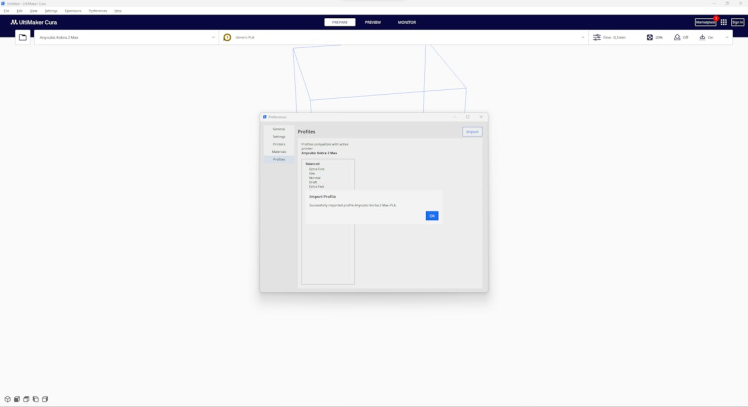
Task: Click the Fine - 0.1mm profile label
Action: pos(614,37)
